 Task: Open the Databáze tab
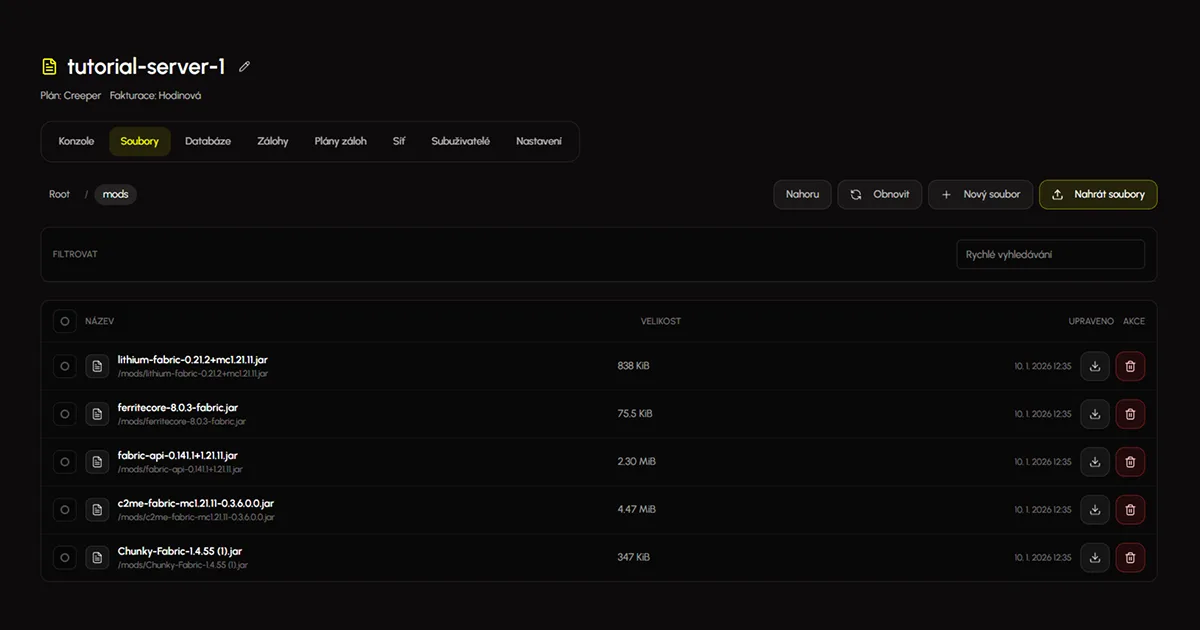[208, 141]
